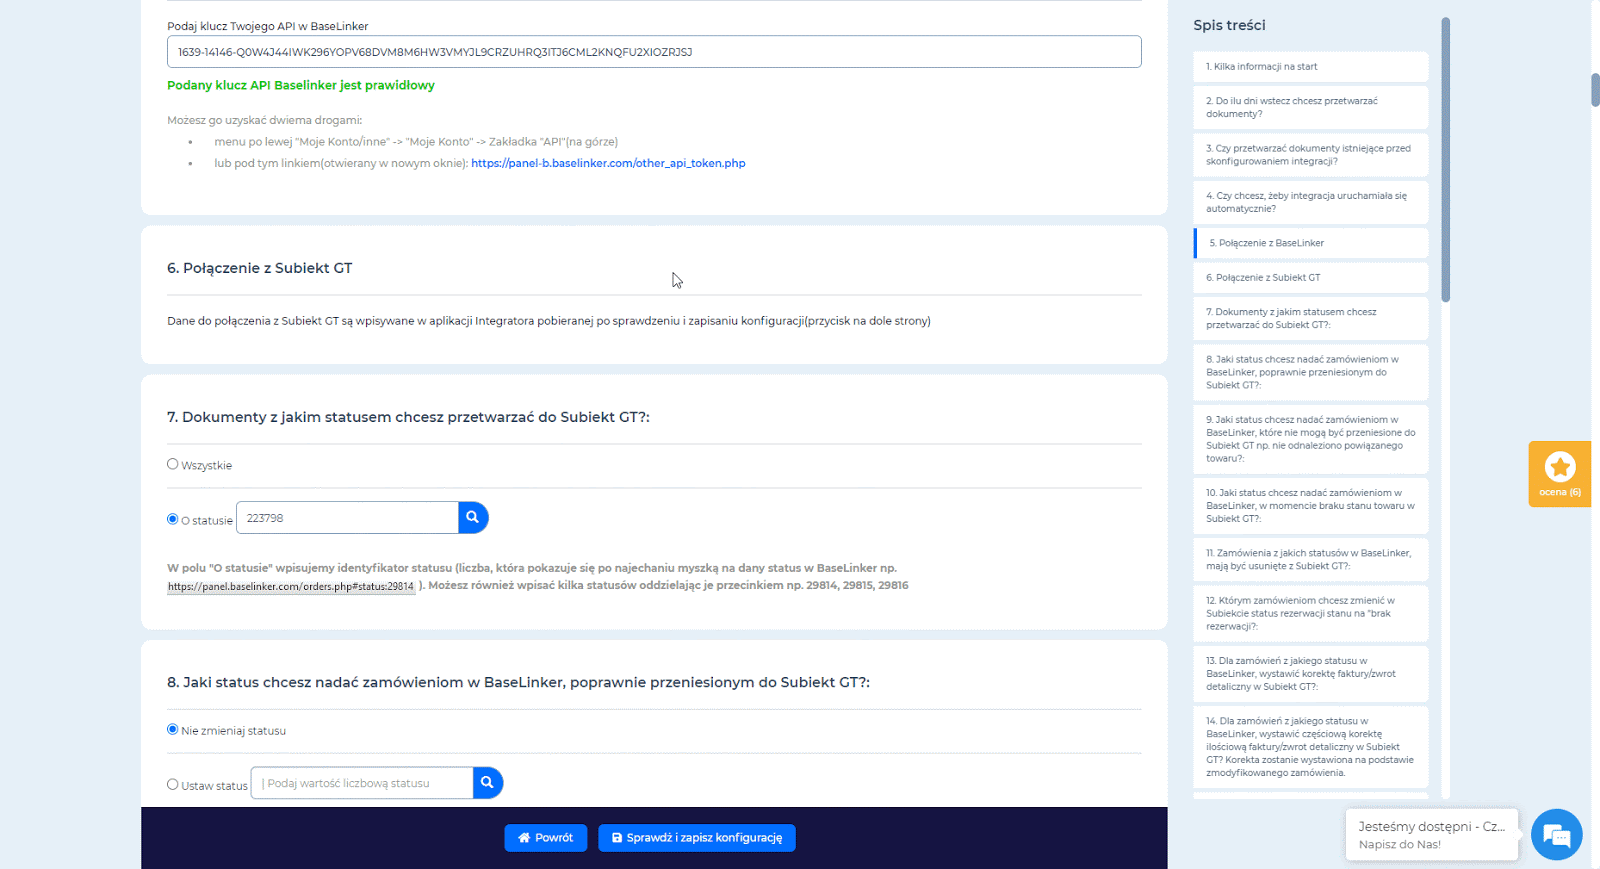Click the search icon next to O statusie field

point(473,518)
